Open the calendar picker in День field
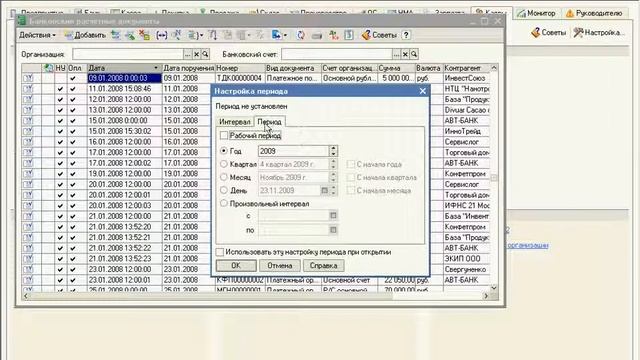 325,190
